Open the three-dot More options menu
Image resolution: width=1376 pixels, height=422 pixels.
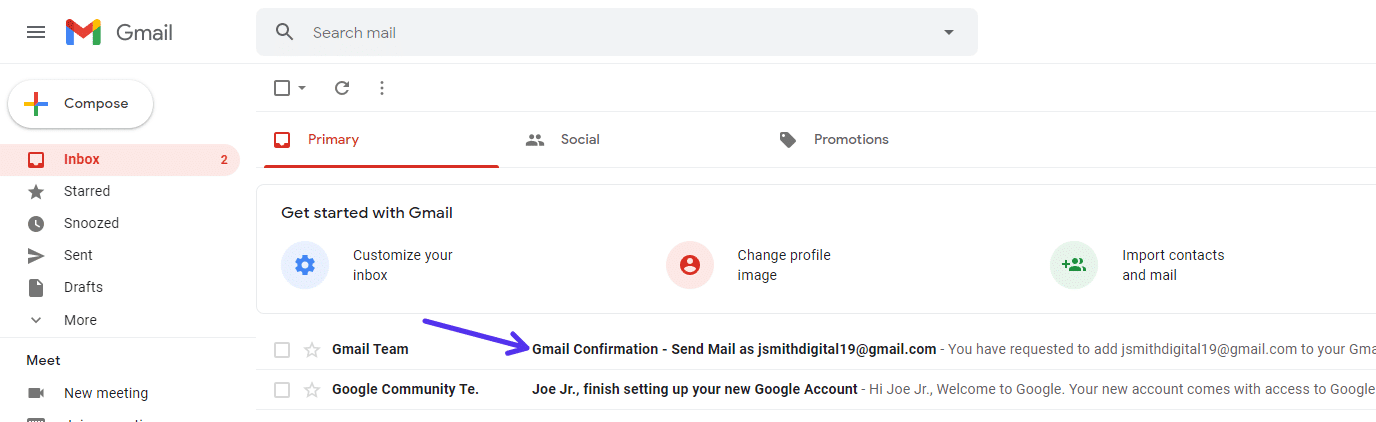381,88
